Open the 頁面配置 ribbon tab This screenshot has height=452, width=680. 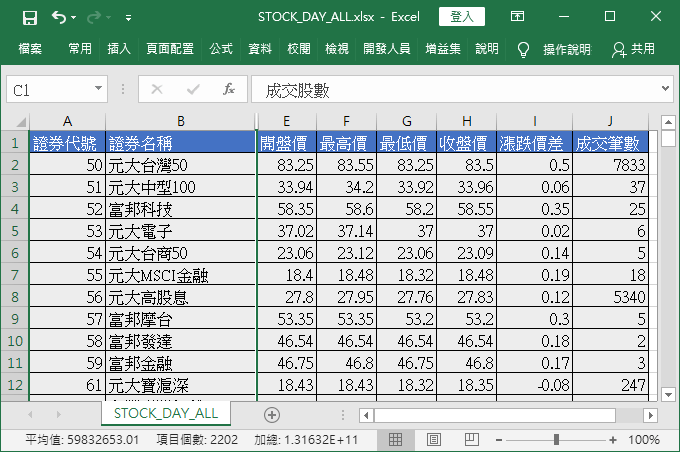[170, 49]
